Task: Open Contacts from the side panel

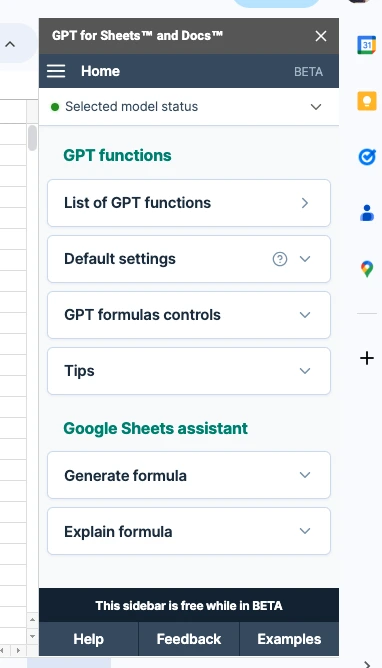Action: pos(367,213)
